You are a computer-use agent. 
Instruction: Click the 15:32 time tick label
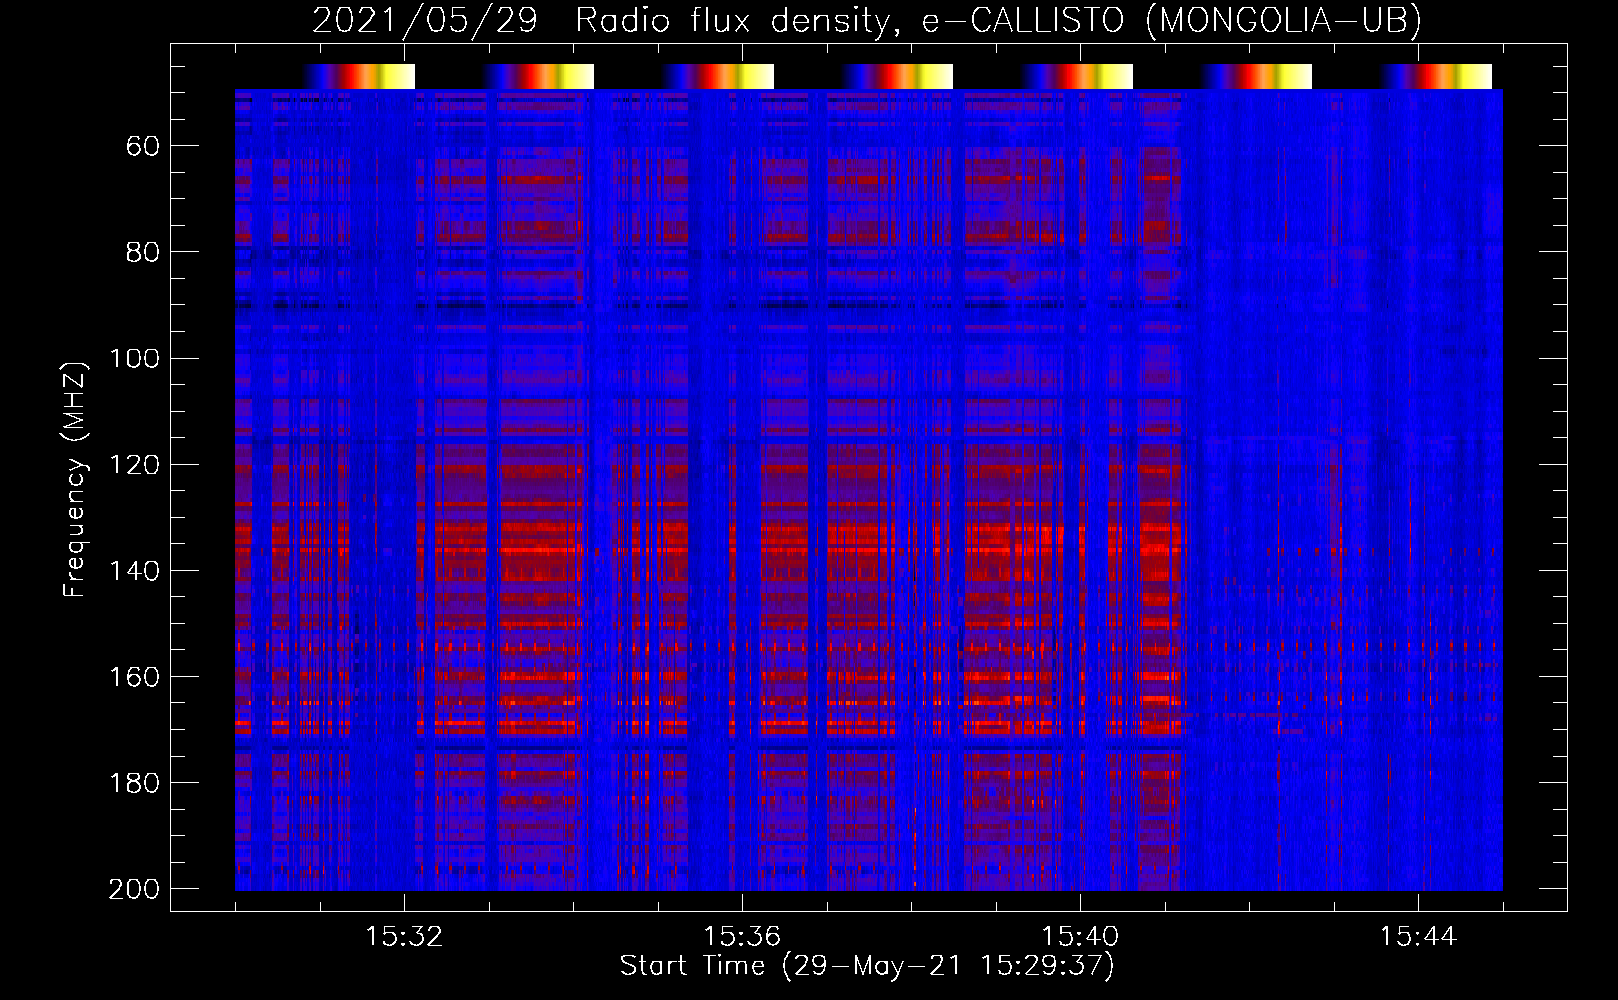pos(404,937)
